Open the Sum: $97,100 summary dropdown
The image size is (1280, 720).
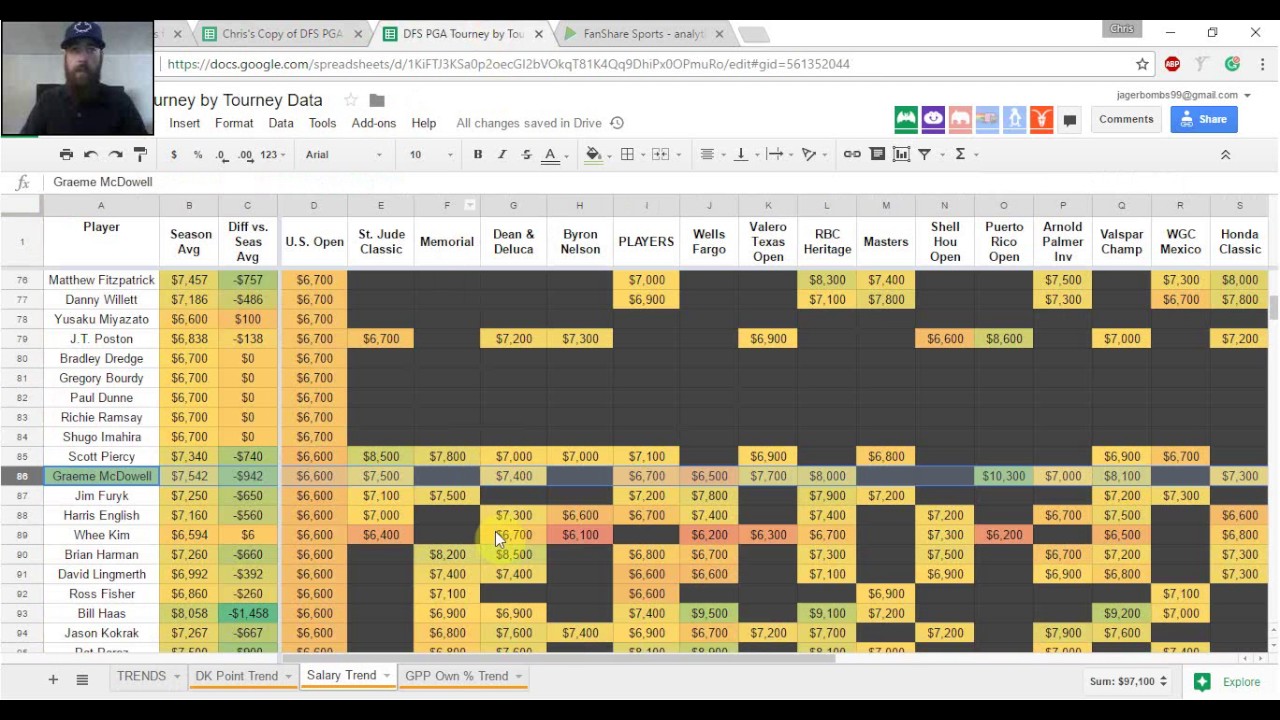coord(1130,682)
